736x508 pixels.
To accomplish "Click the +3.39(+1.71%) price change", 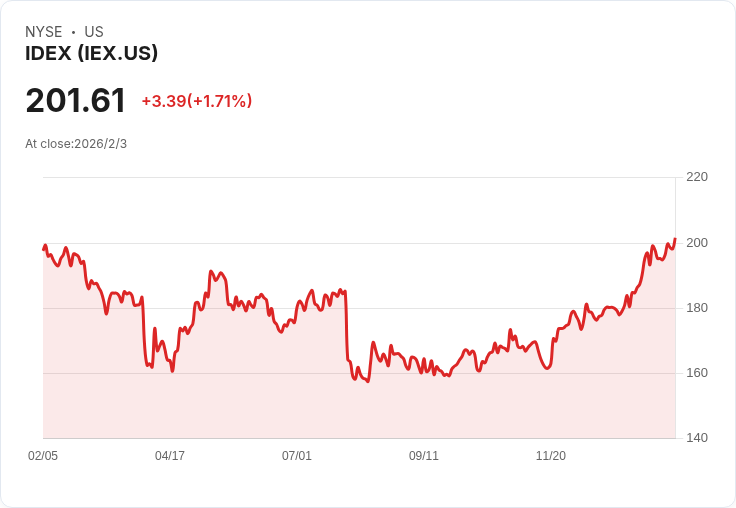I will tap(197, 101).
